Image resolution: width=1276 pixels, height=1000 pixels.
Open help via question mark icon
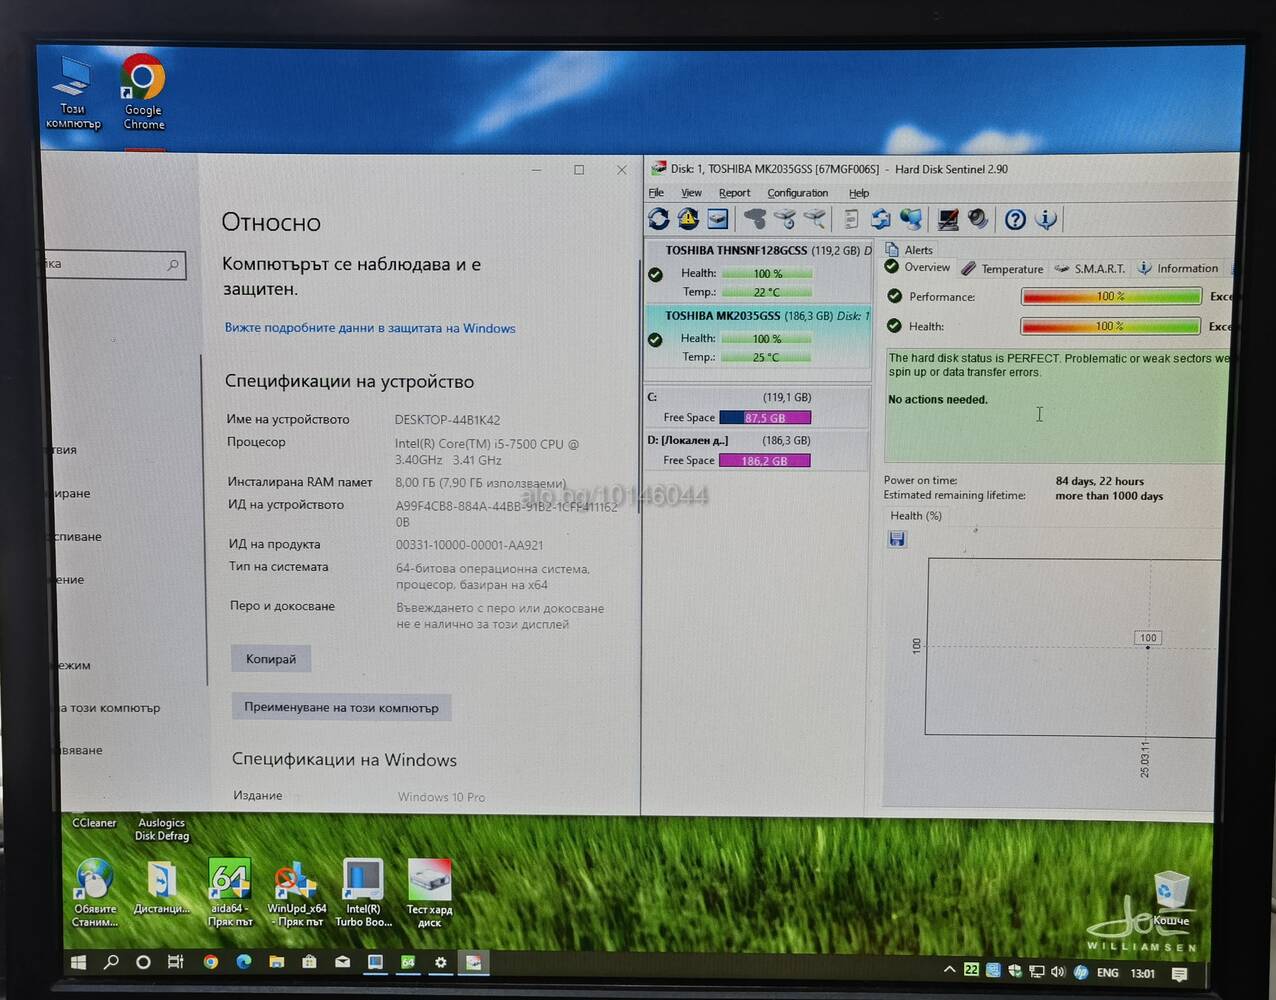click(1015, 219)
